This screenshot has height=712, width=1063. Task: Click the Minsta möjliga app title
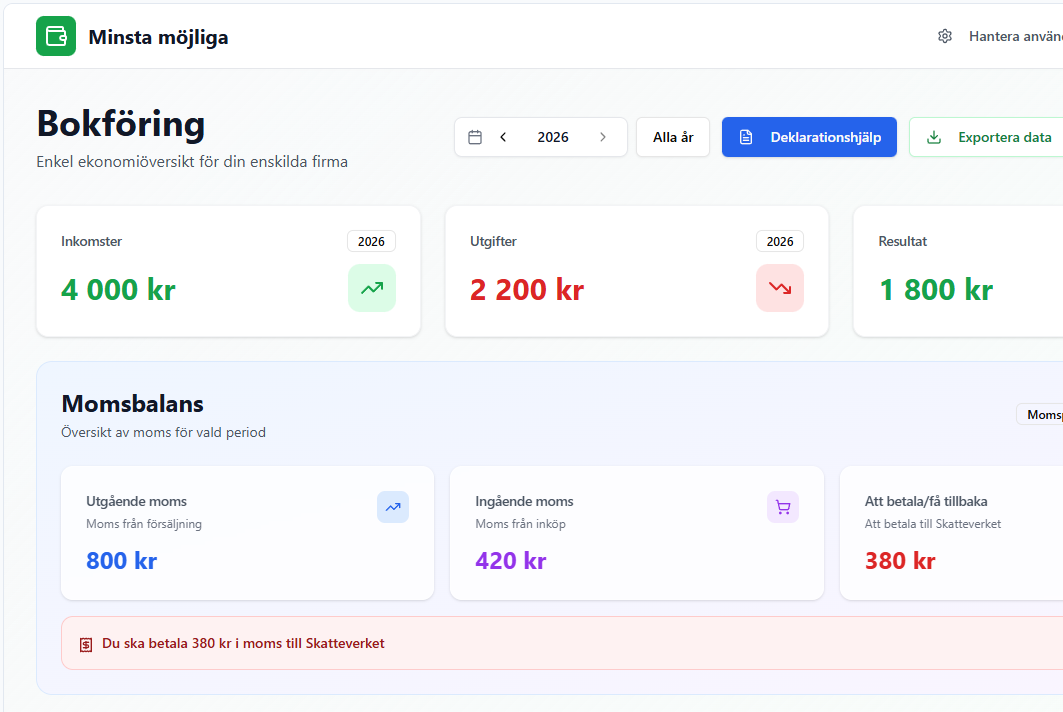158,38
